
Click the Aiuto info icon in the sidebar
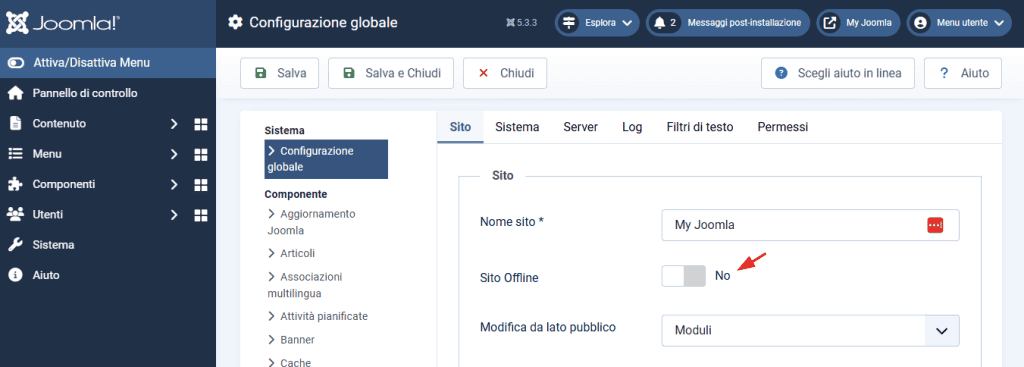15,275
